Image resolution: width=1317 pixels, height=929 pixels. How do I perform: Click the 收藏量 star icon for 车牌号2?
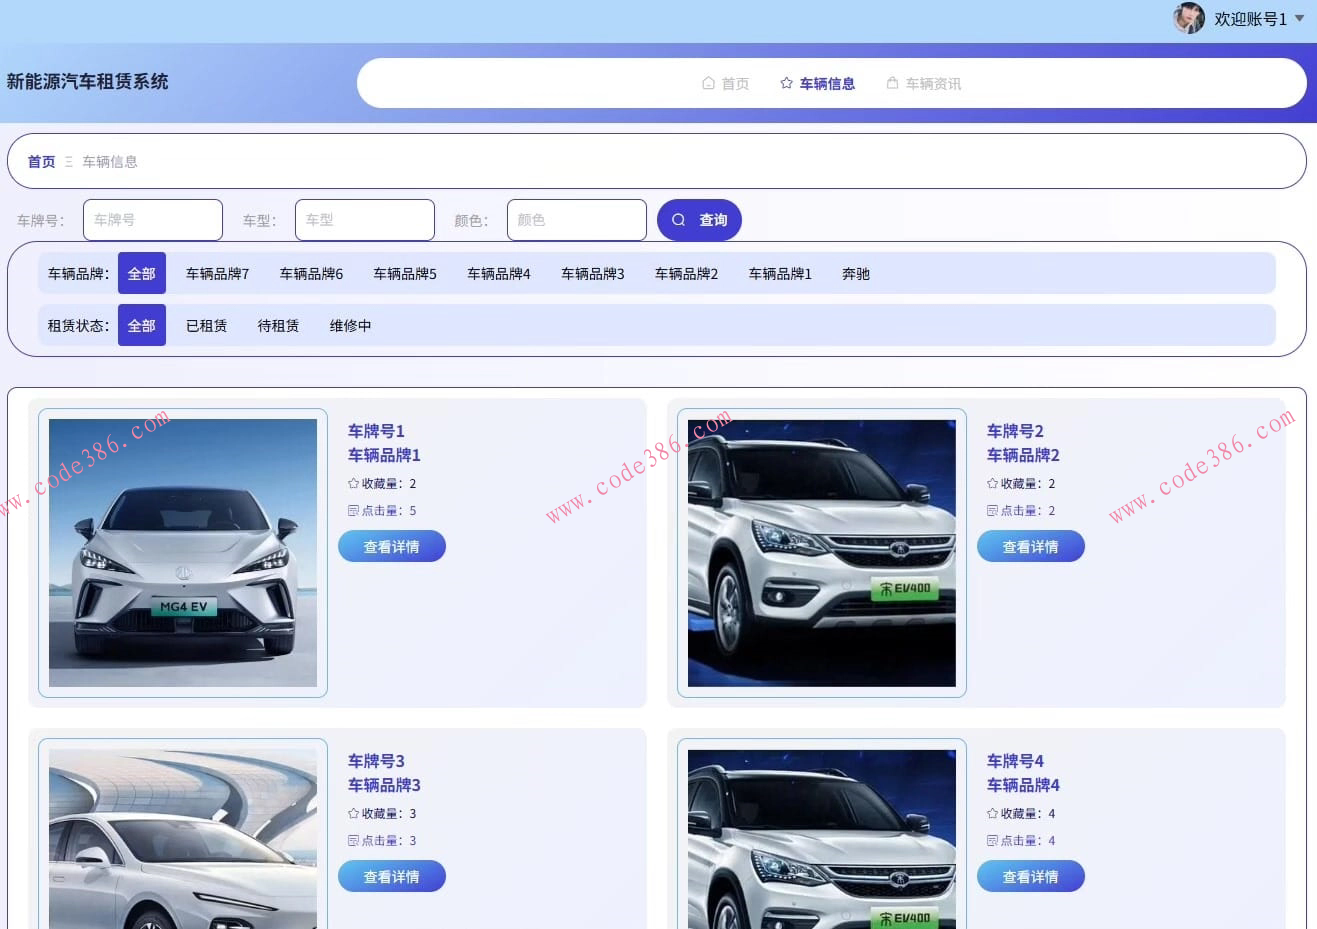click(992, 483)
